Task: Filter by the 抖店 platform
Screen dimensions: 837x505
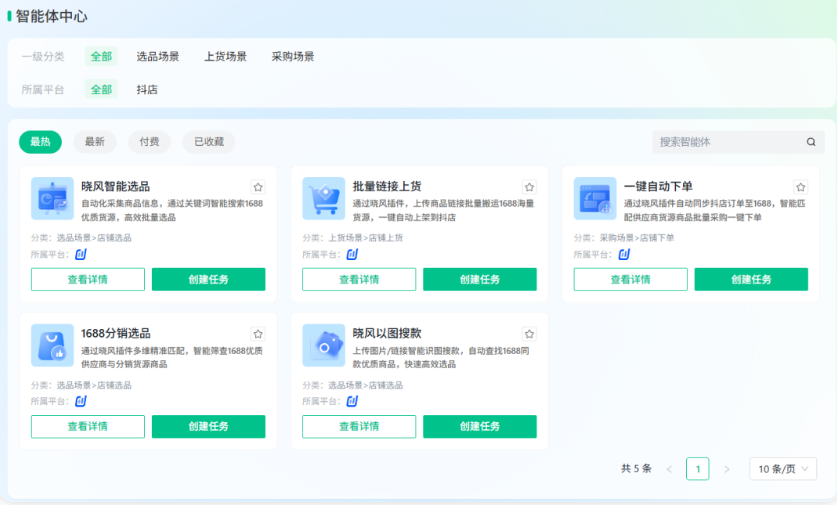Action: tap(147, 89)
